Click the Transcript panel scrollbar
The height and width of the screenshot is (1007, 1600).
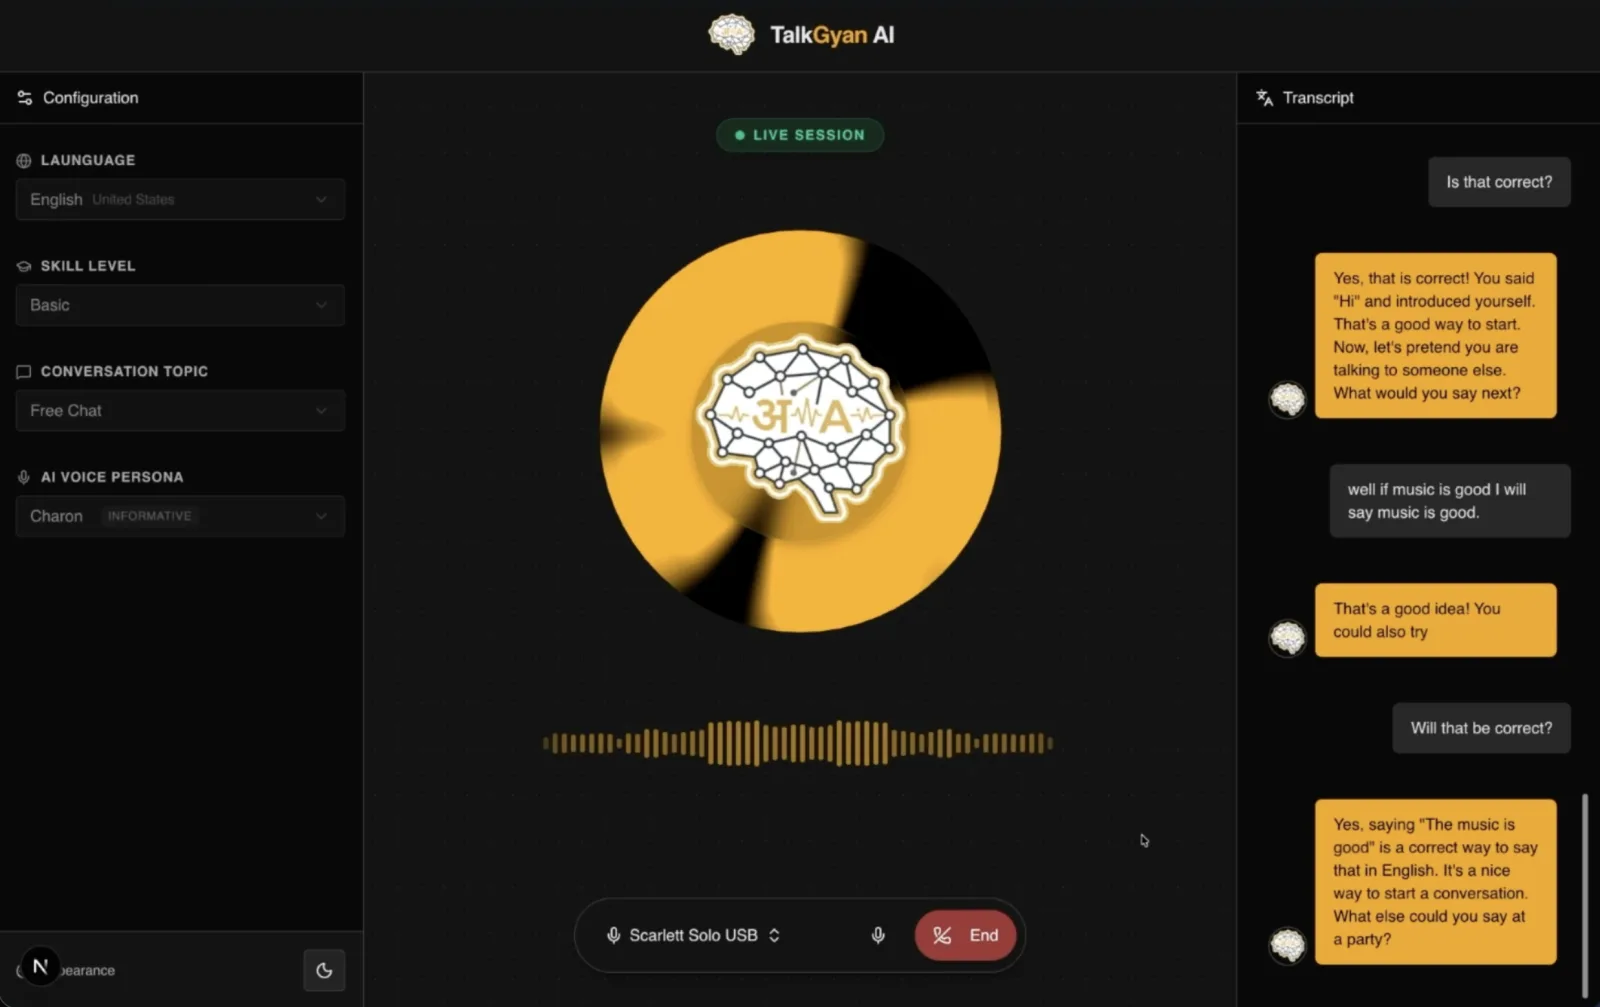tap(1585, 895)
